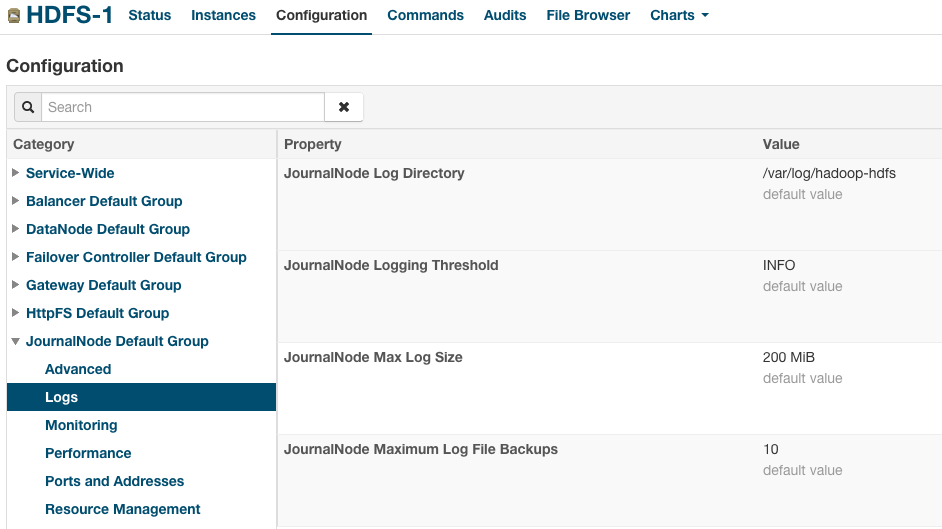
Task: Open the Charts dropdown menu
Action: [x=679, y=16]
